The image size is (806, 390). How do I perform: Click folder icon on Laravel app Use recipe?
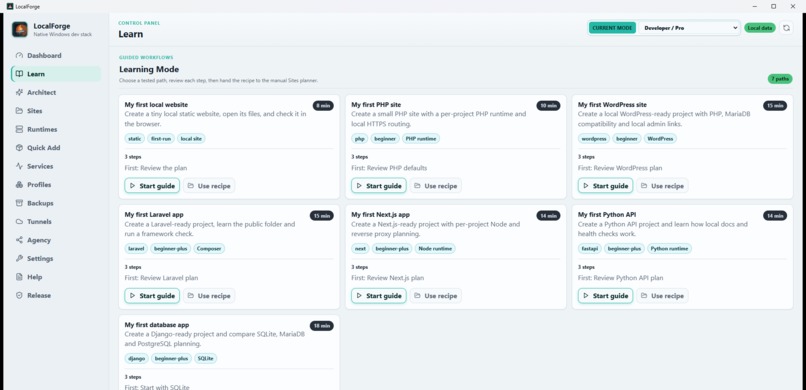click(191, 295)
